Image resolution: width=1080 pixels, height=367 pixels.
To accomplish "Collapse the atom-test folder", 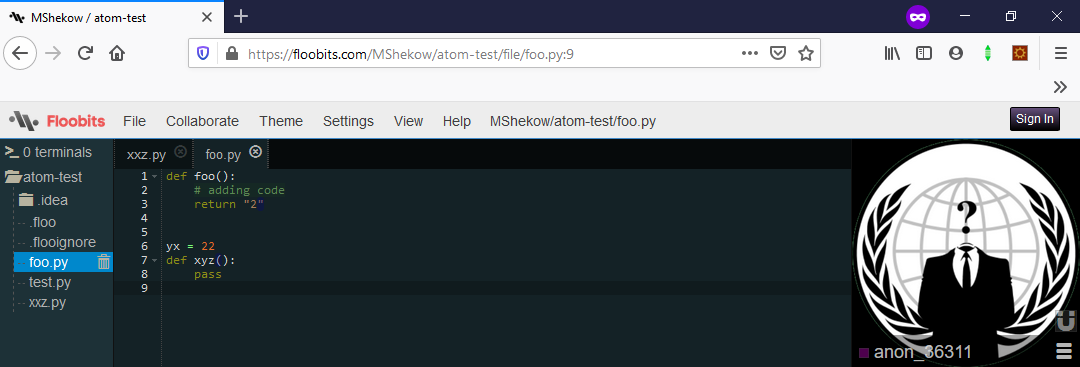I will (12, 177).
